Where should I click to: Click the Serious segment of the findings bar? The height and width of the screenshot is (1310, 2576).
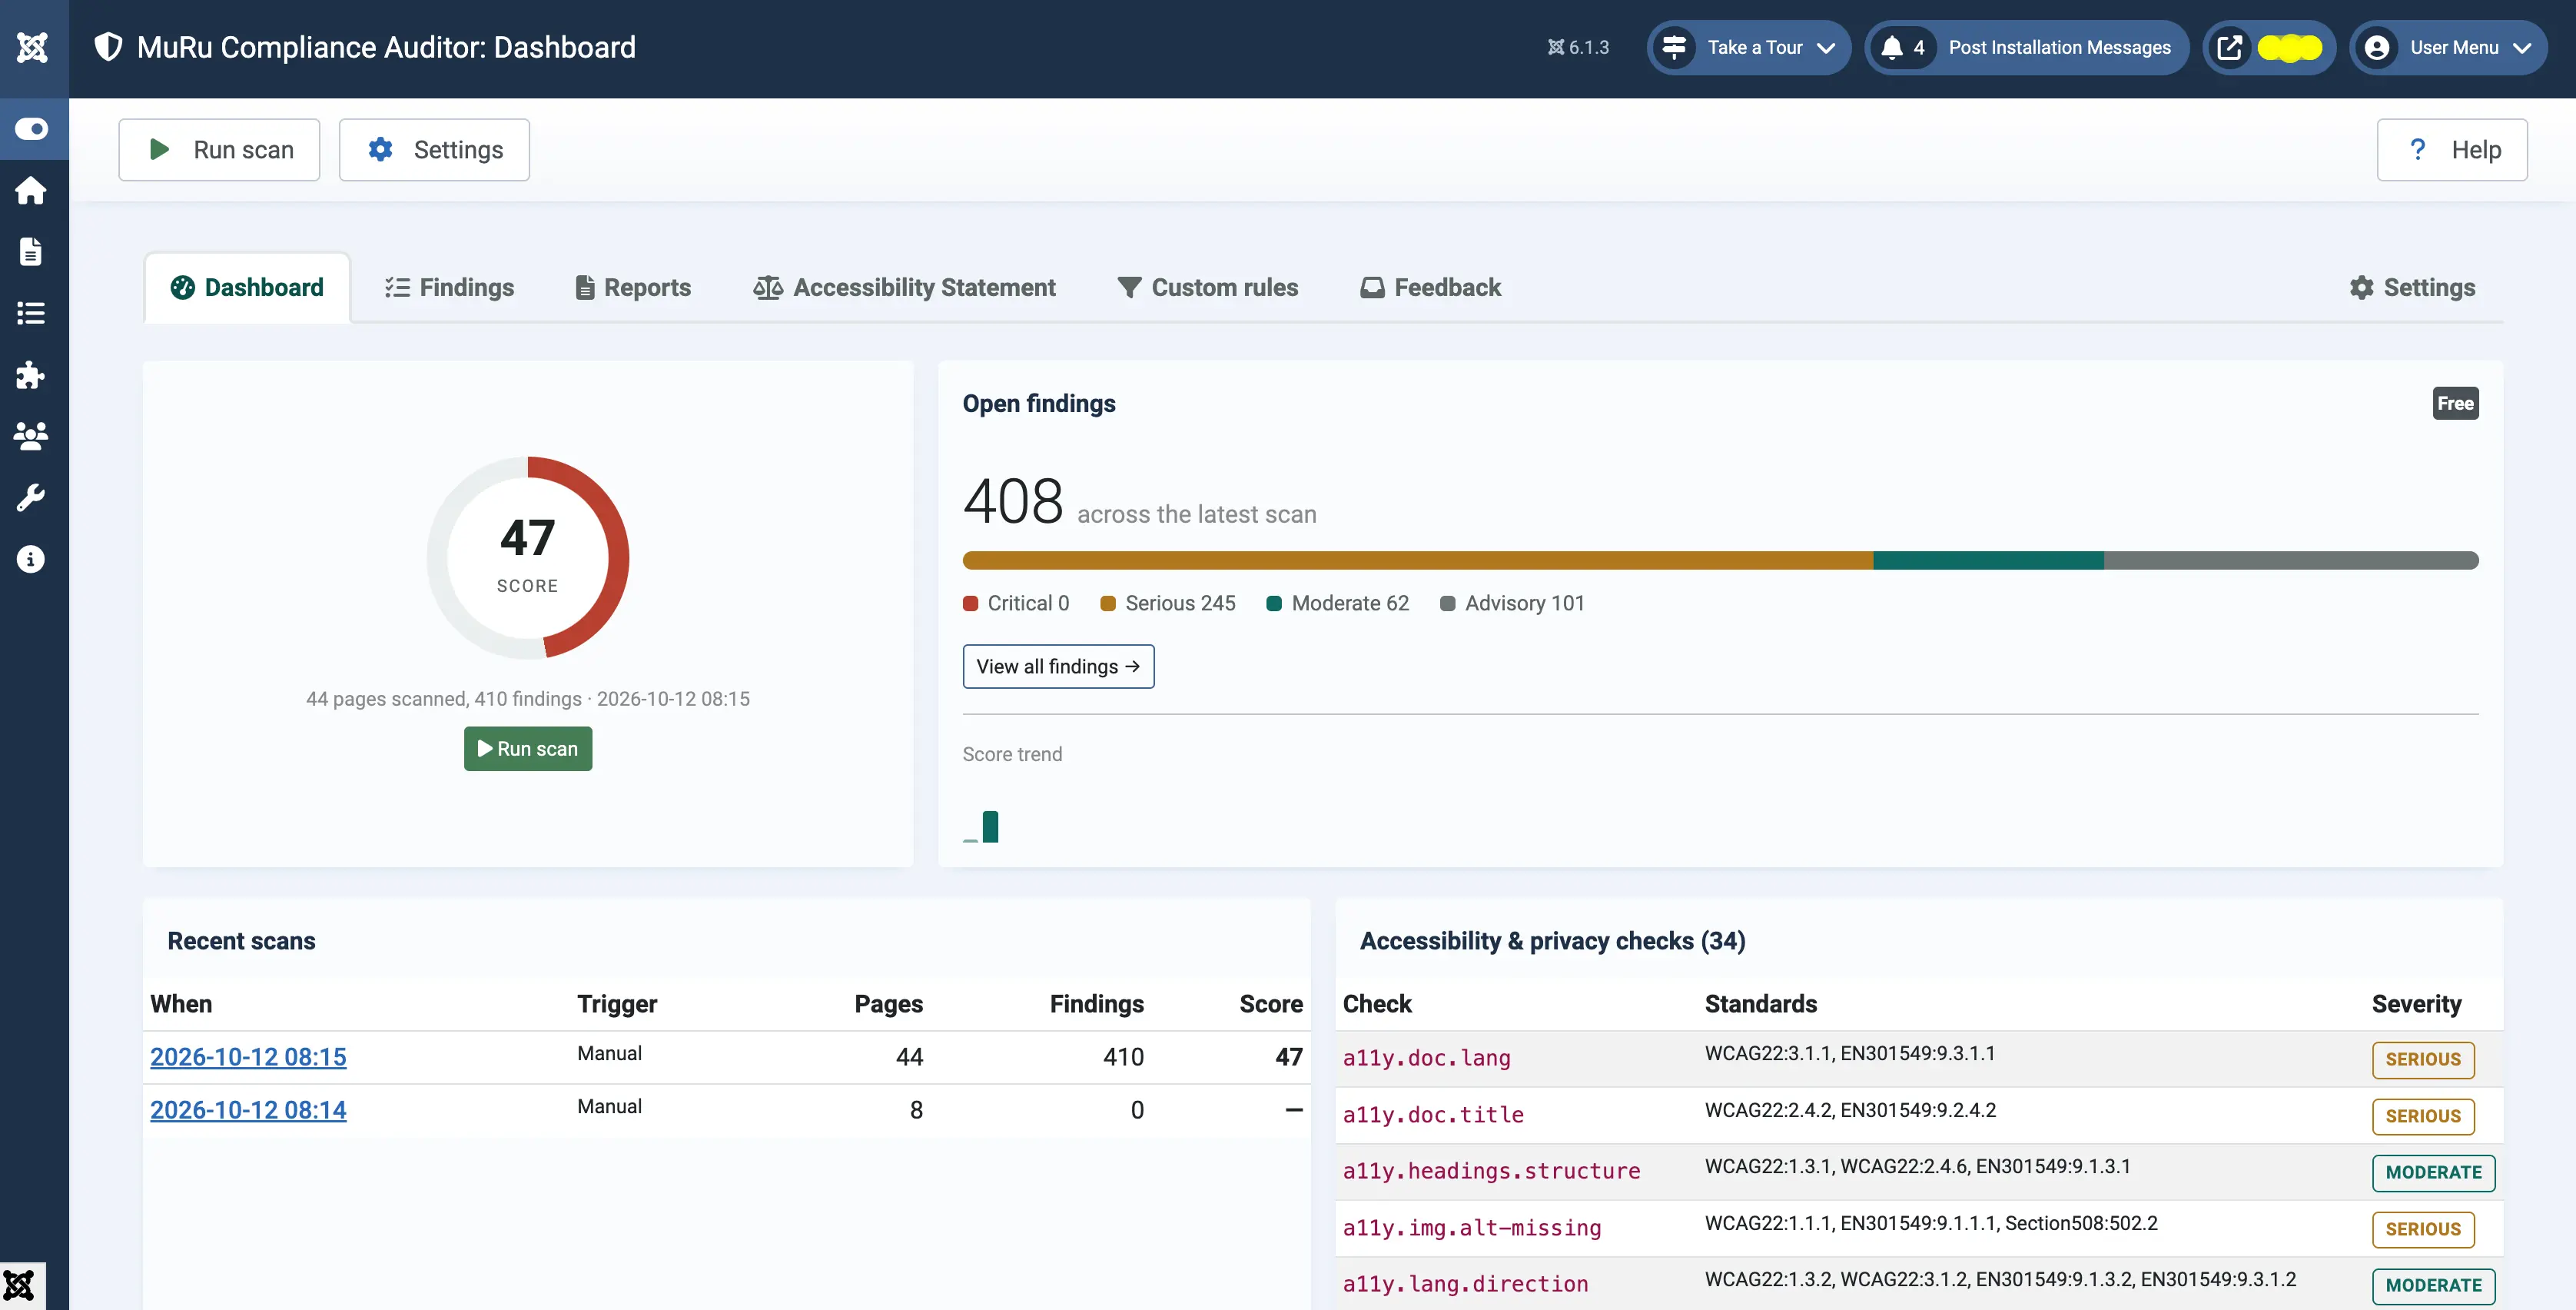pyautogui.click(x=1418, y=560)
